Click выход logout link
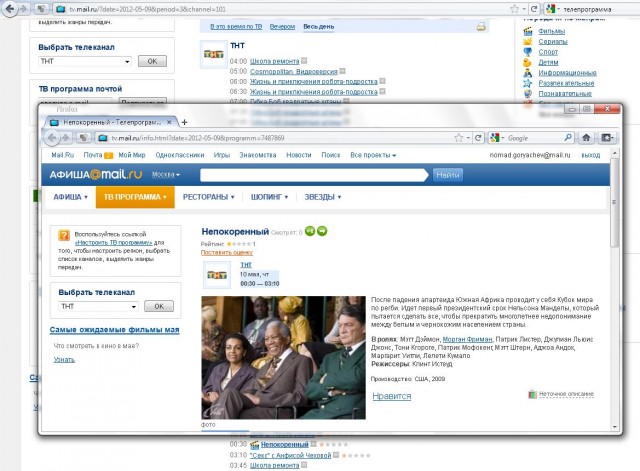The image size is (640, 471). (x=591, y=155)
